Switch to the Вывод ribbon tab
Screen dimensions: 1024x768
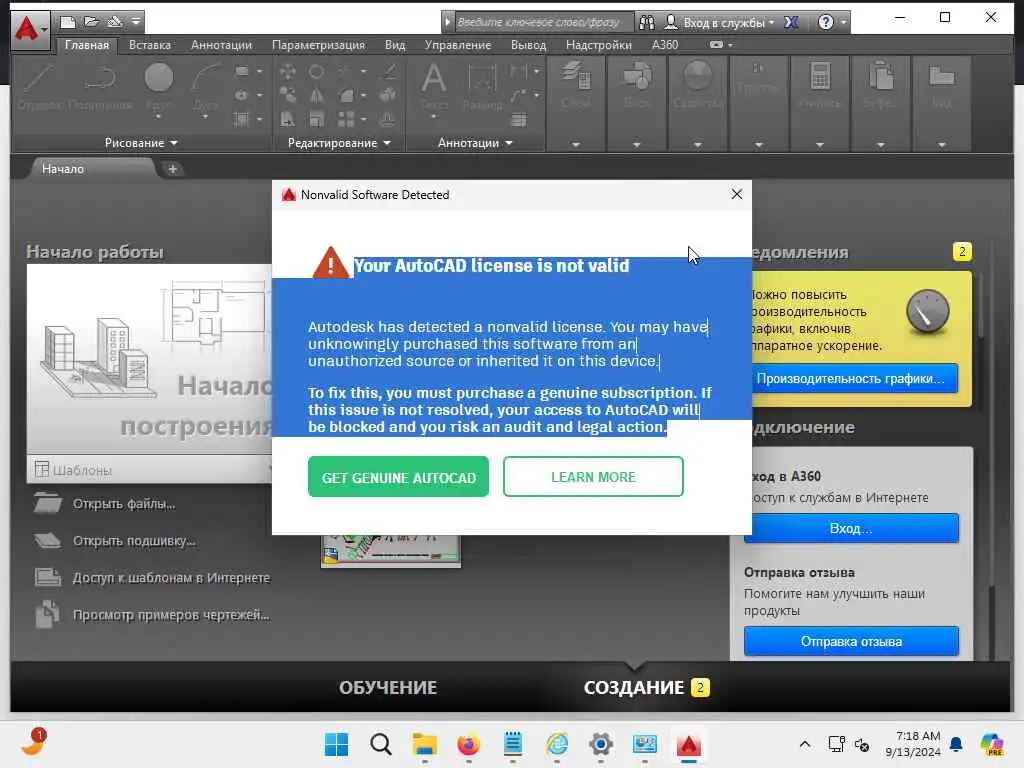coord(528,44)
